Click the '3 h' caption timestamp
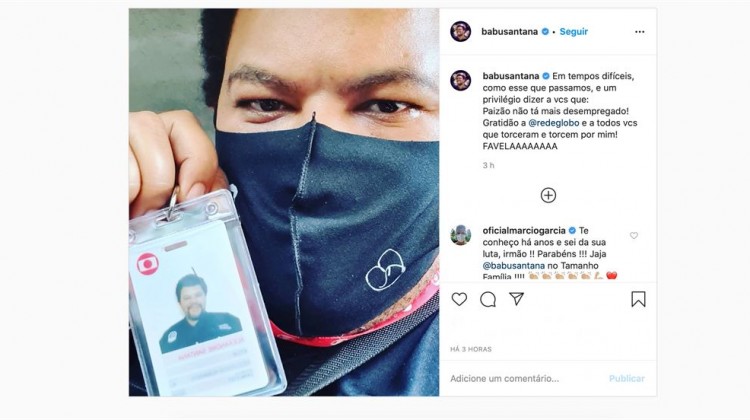Image resolution: width=750 pixels, height=420 pixels. point(488,166)
